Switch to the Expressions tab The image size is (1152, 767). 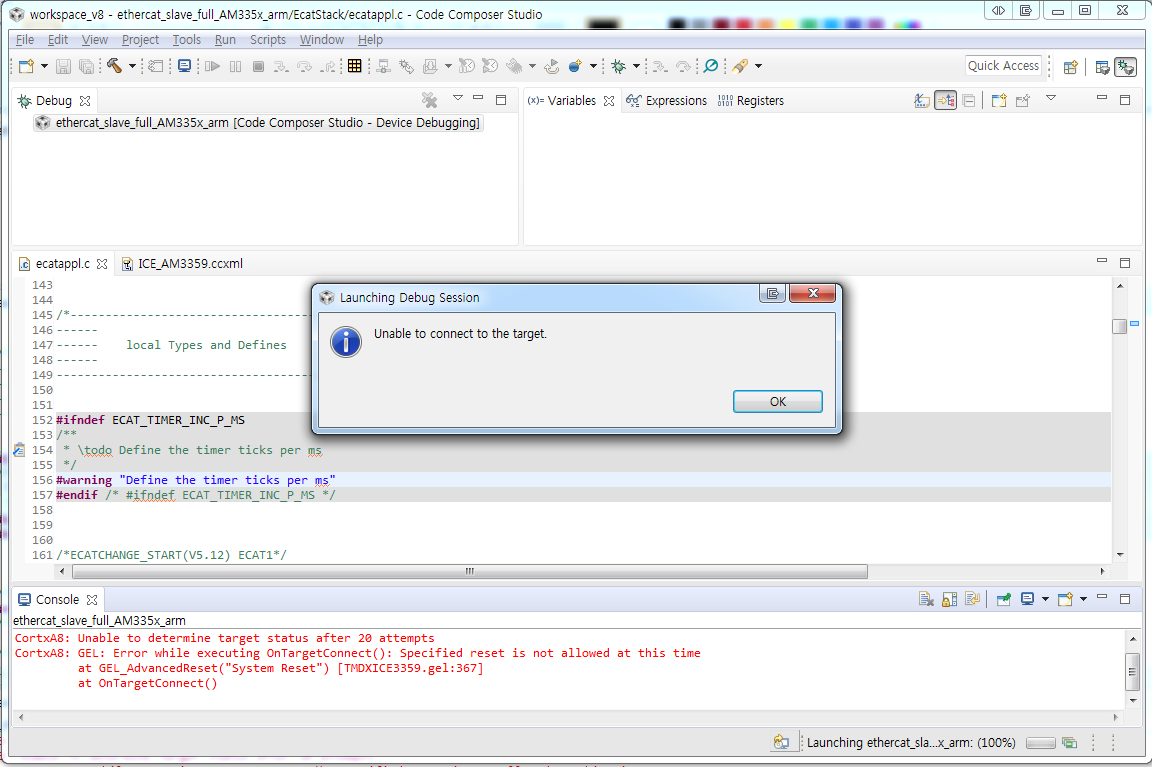pyautogui.click(x=666, y=101)
